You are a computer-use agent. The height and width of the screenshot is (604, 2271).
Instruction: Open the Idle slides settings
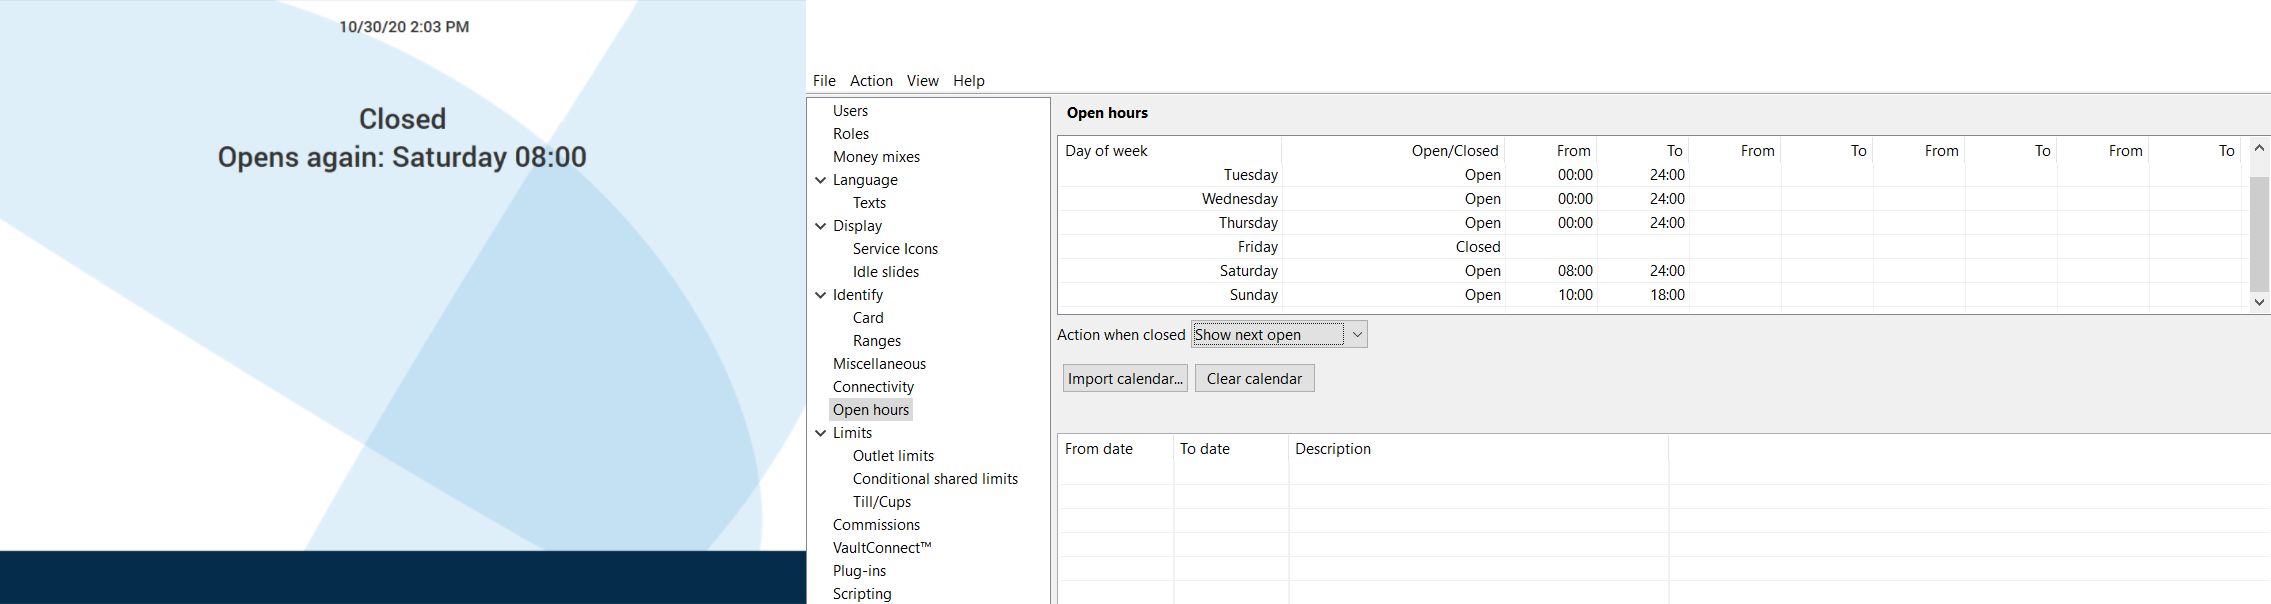(885, 272)
